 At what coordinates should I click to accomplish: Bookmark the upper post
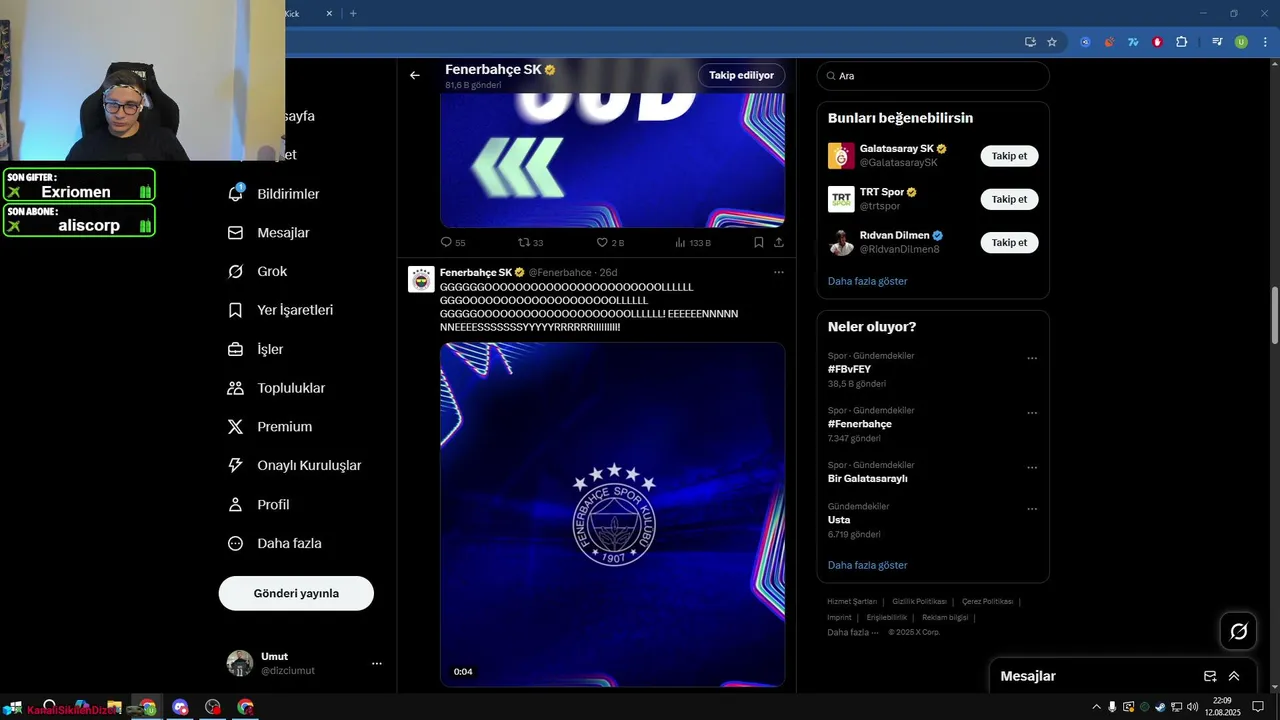pos(759,242)
